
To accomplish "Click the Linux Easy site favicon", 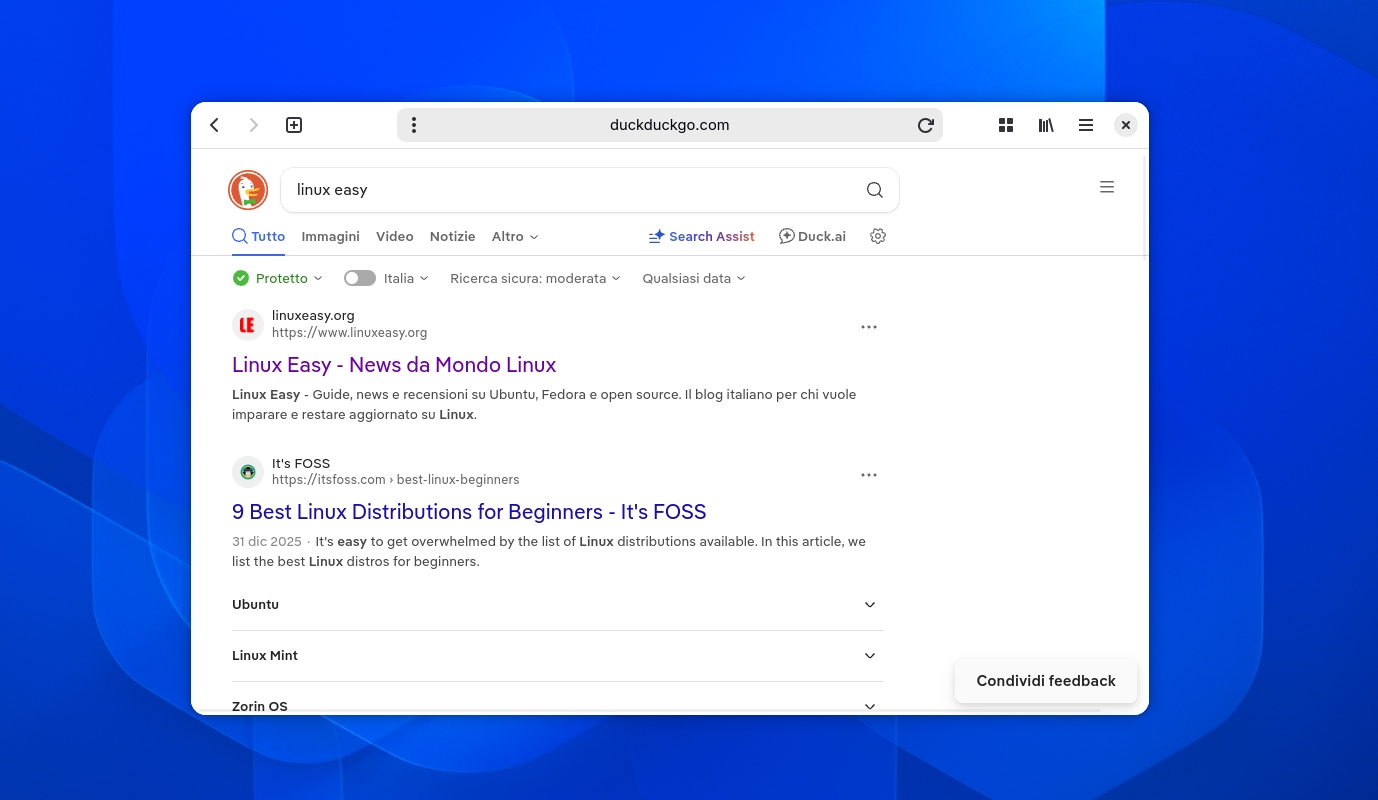I will [x=248, y=325].
